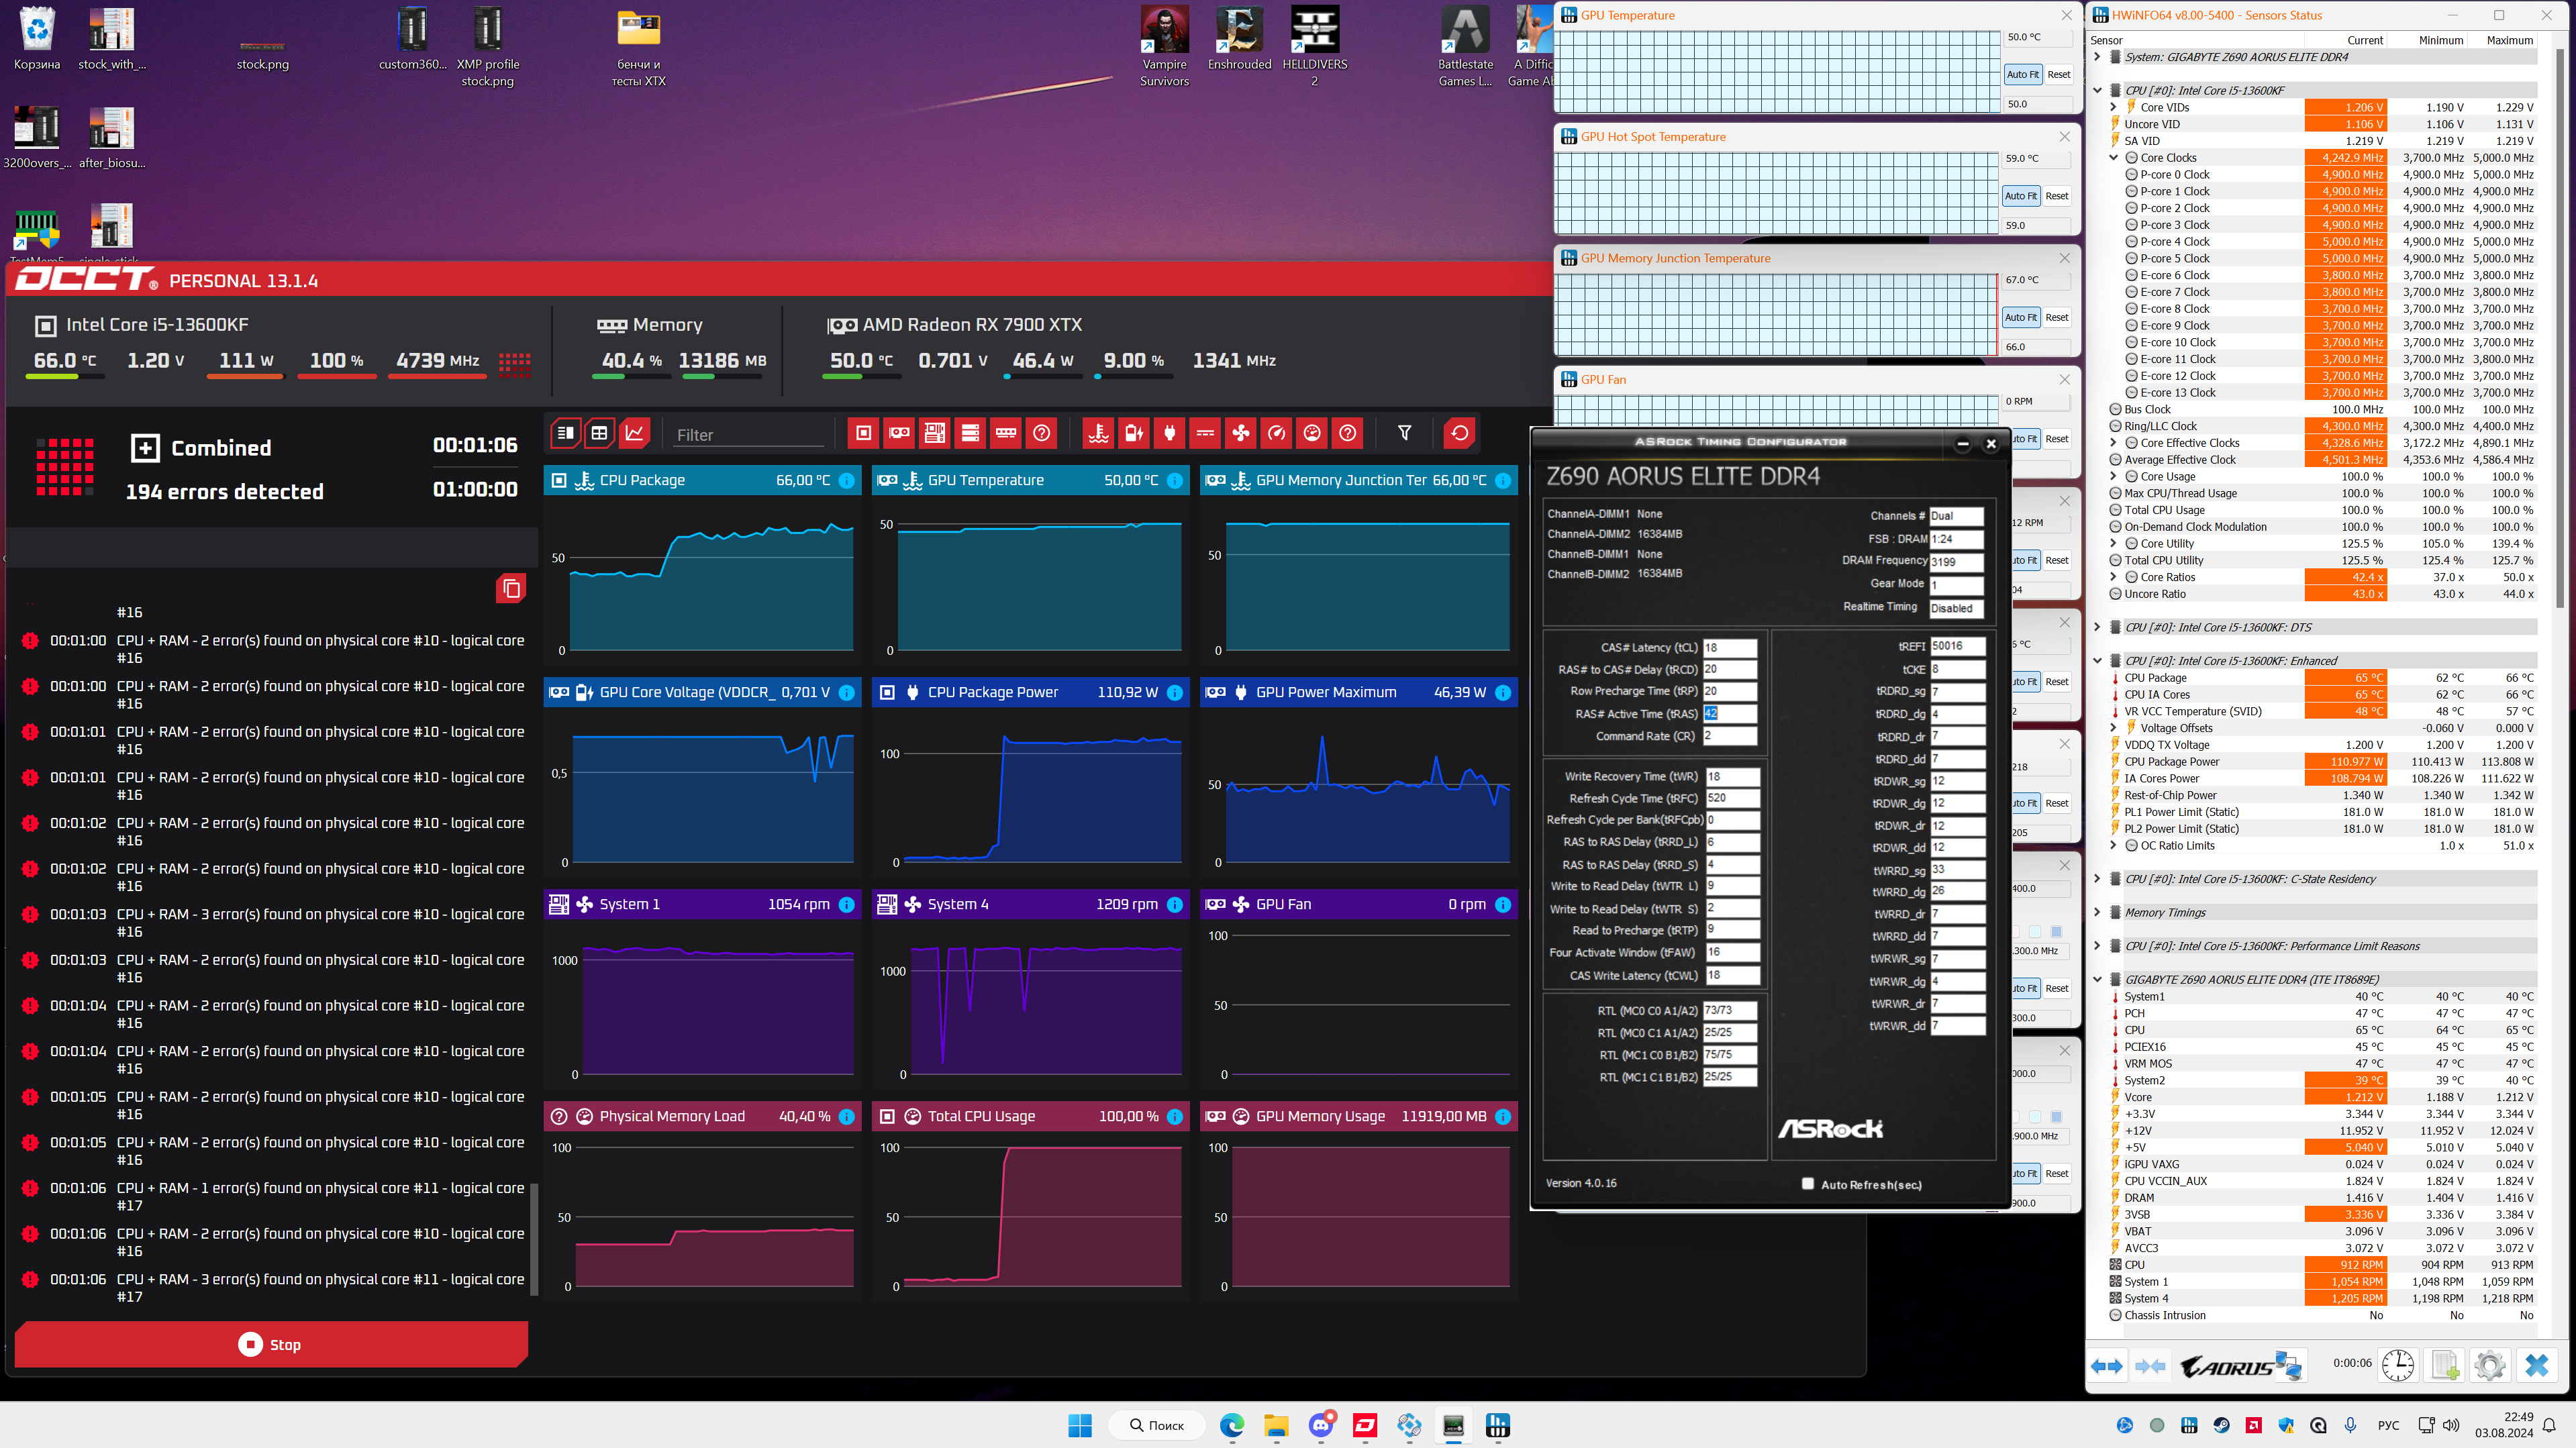Expand the Core VIDs sensor row

pyautogui.click(x=2113, y=107)
